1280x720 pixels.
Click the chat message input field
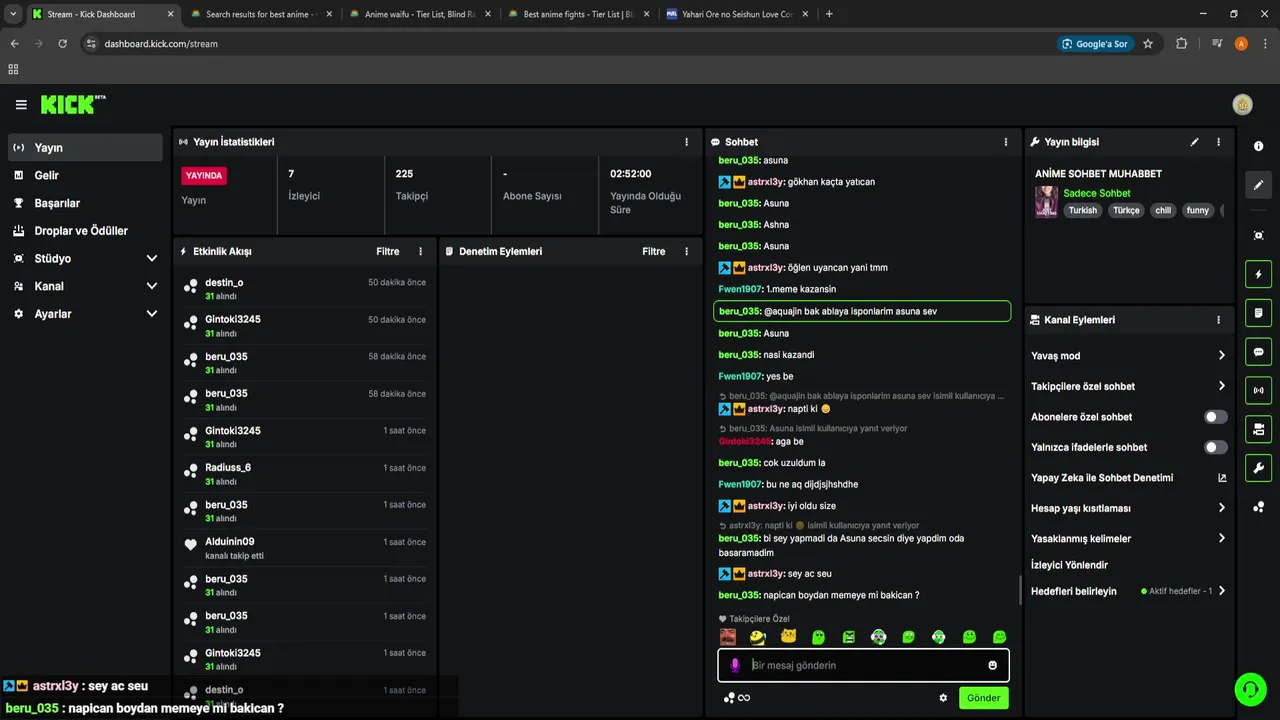(863, 665)
